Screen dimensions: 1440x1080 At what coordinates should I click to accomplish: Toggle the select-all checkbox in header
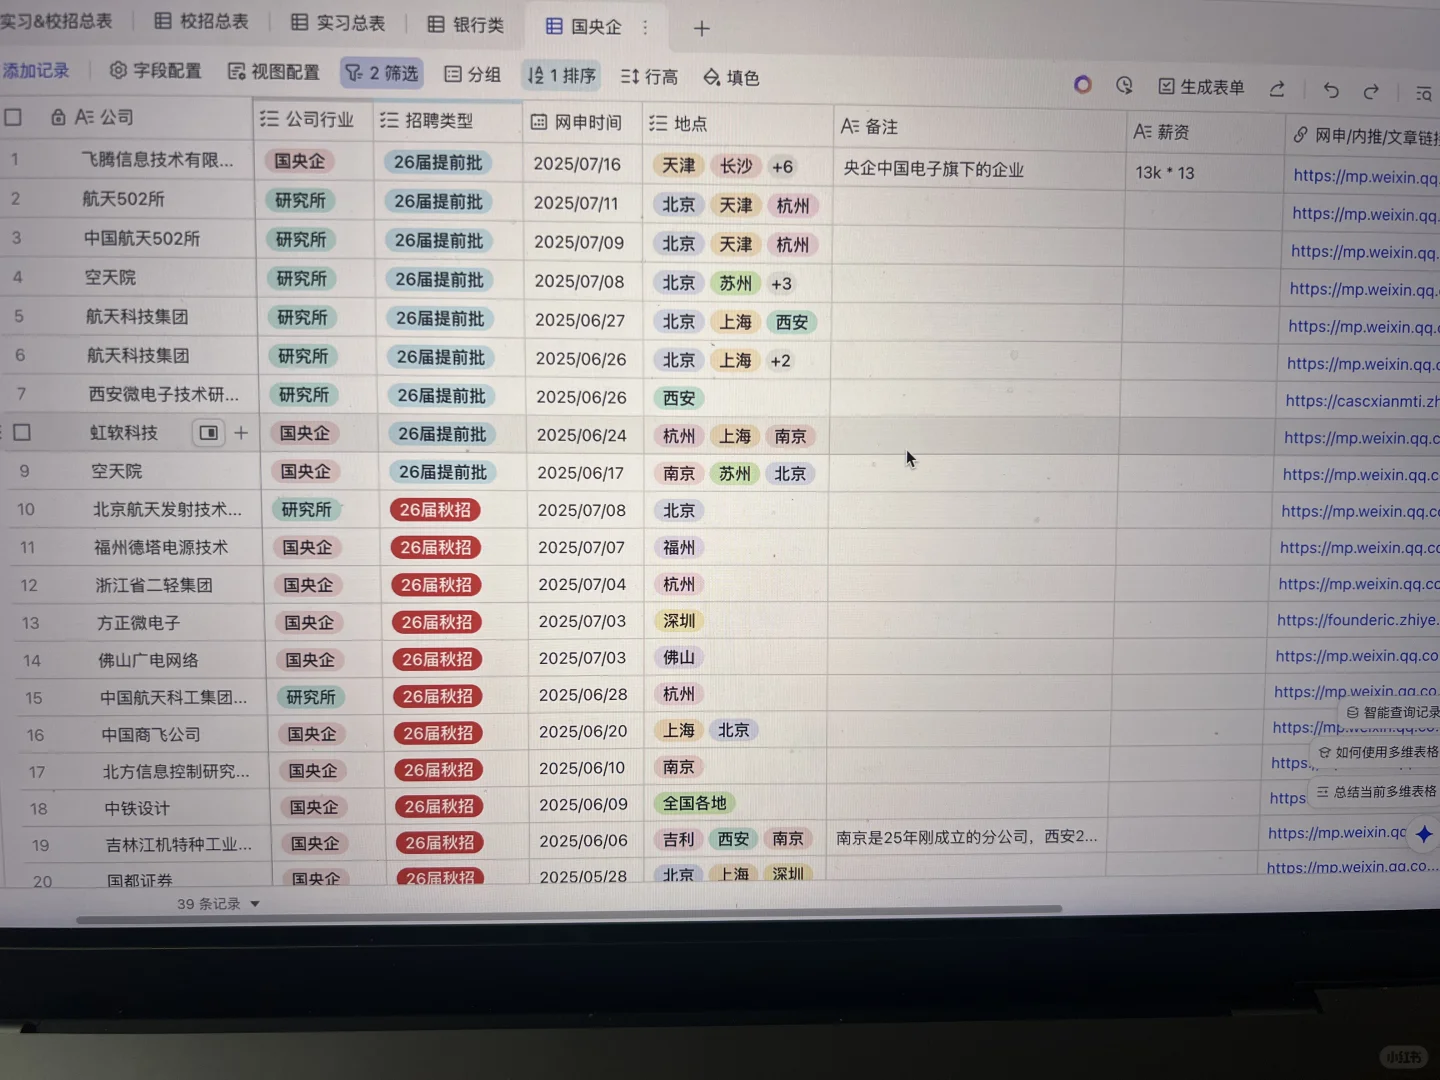coord(13,117)
